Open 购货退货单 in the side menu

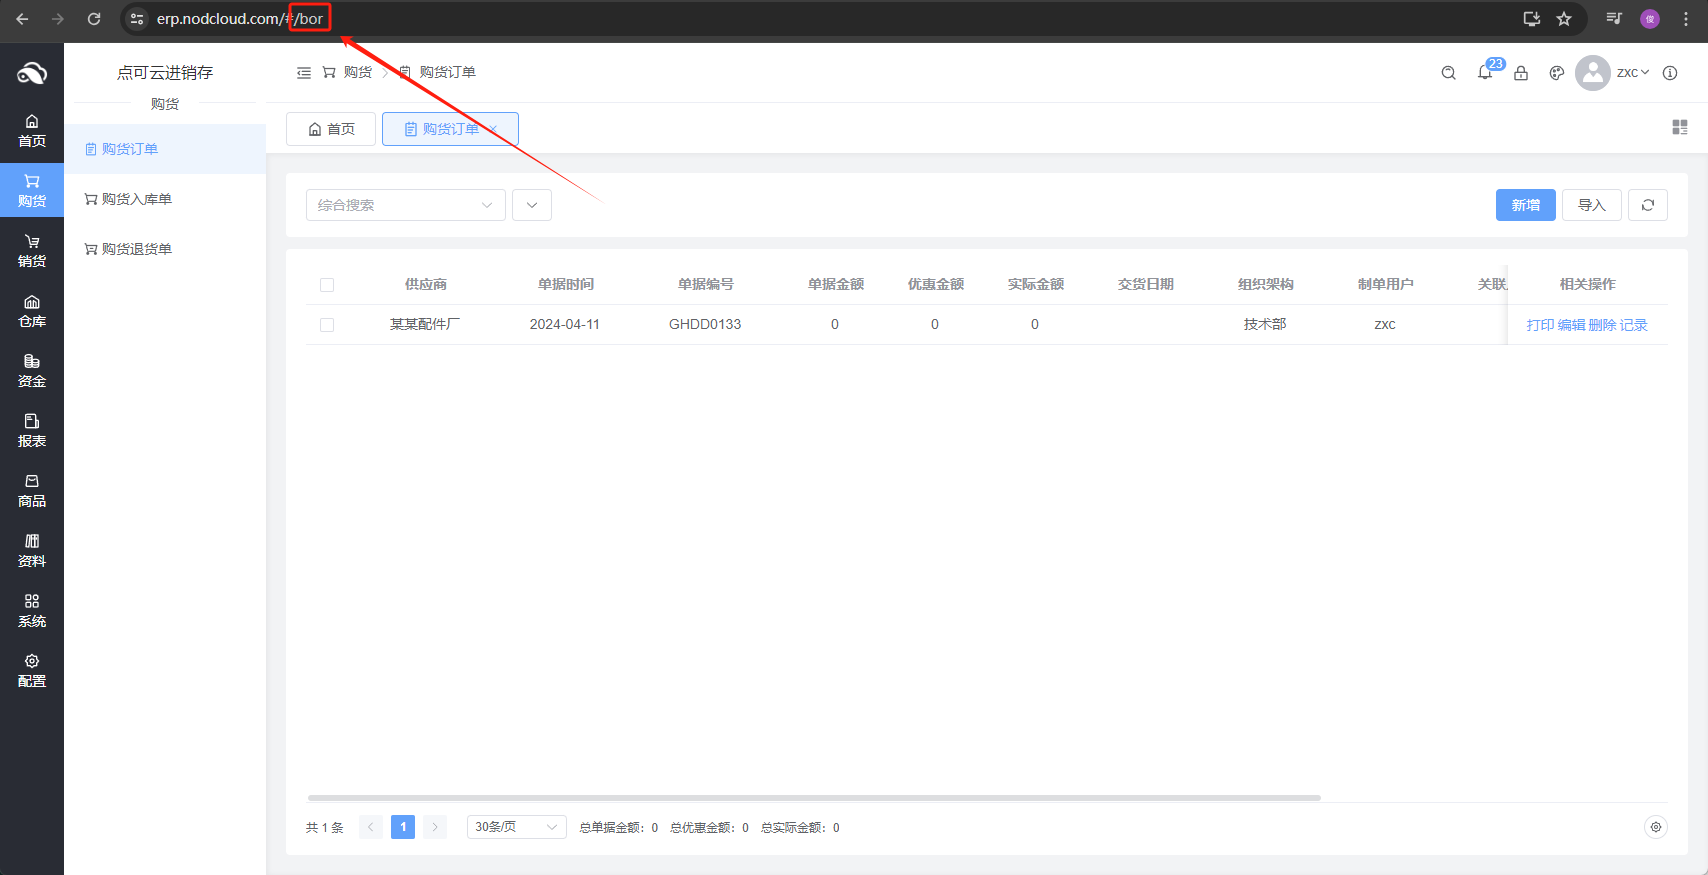click(165, 249)
